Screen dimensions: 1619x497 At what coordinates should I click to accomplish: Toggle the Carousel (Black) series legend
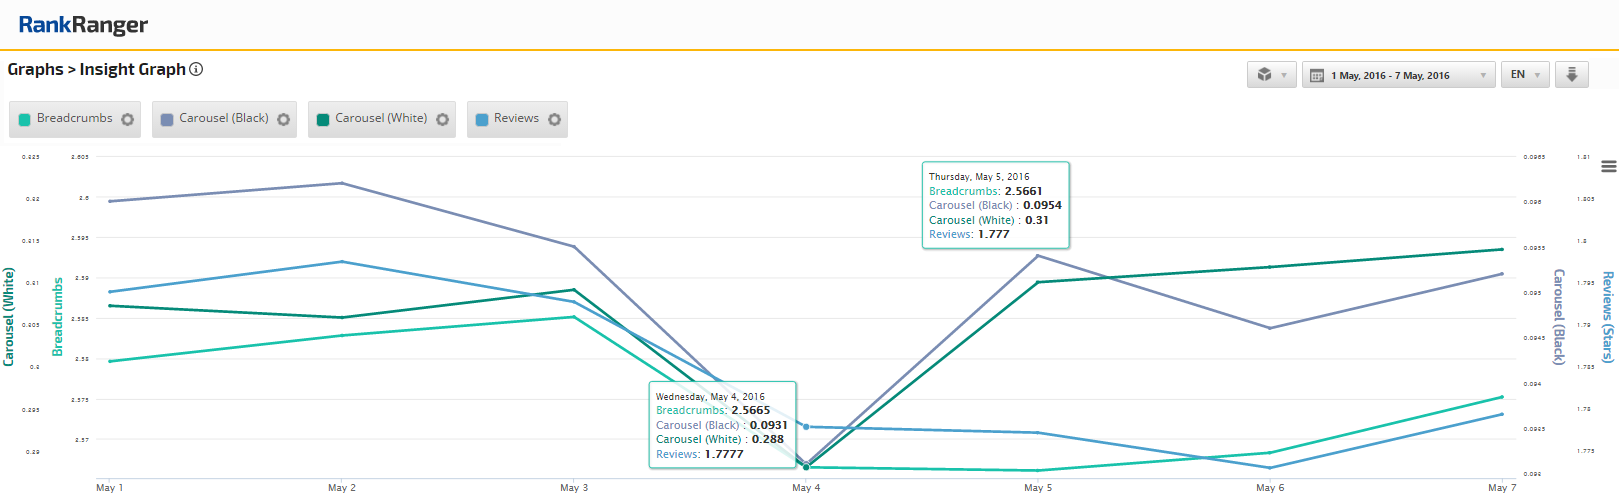[x=223, y=118]
